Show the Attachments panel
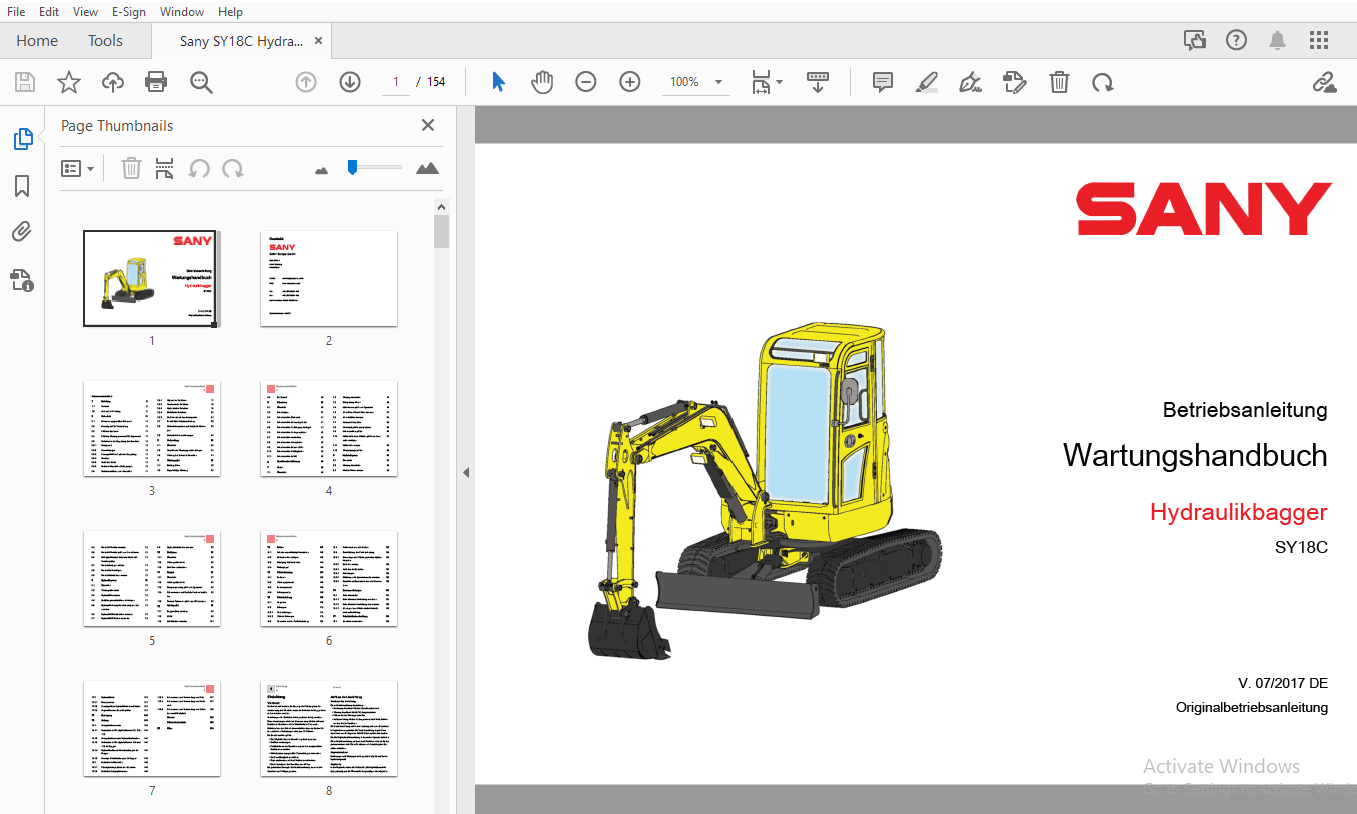 click(x=22, y=232)
